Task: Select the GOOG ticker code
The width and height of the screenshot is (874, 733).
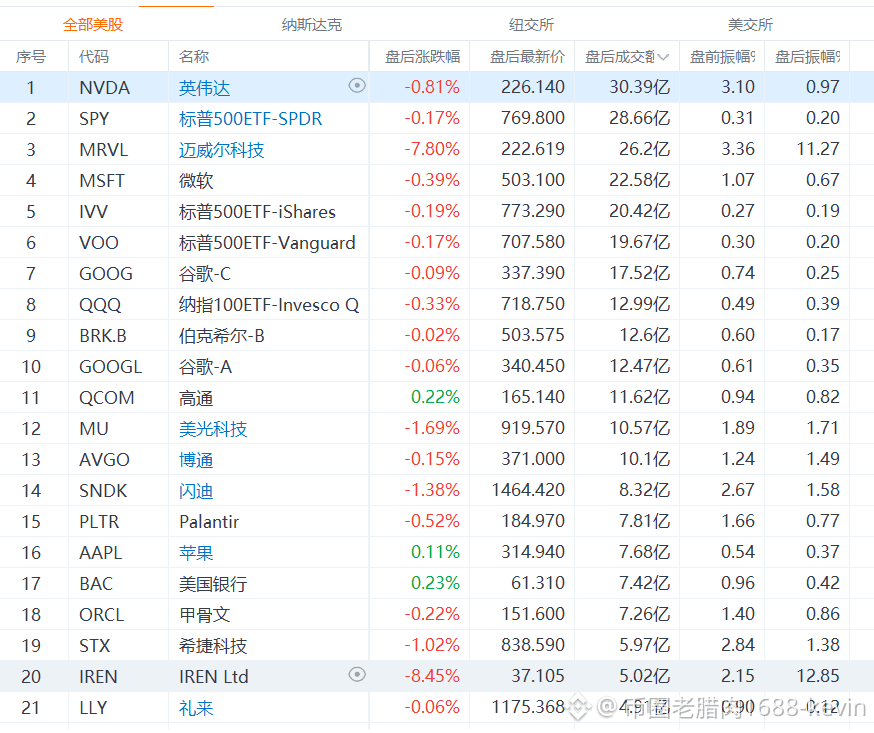Action: [106, 274]
